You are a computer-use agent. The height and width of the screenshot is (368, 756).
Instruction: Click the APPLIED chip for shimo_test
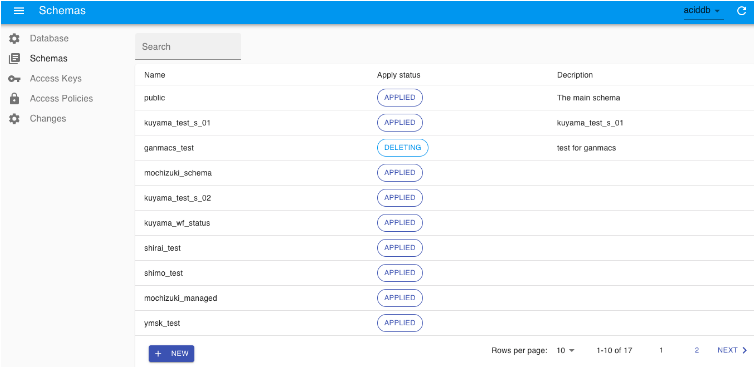tap(400, 273)
